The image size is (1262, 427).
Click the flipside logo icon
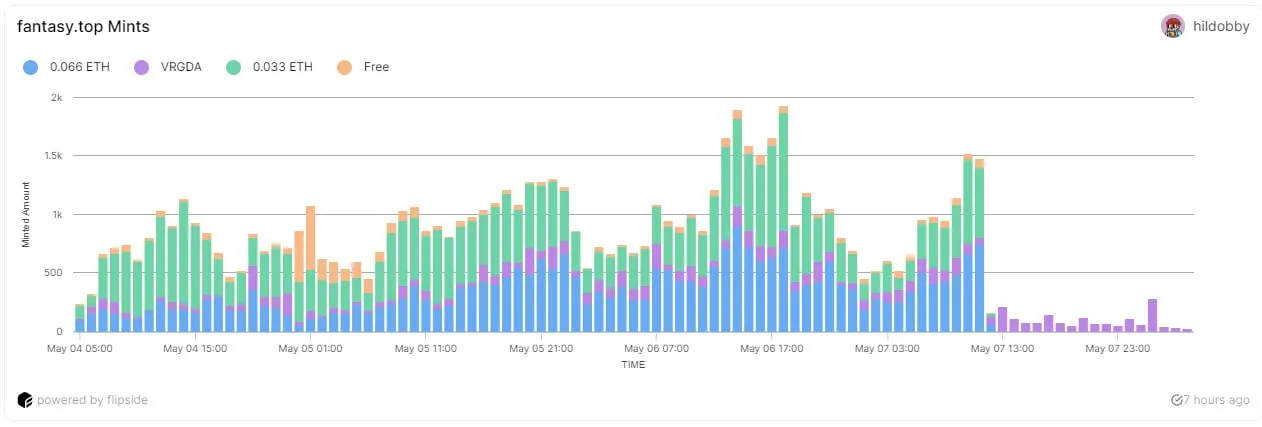25,400
